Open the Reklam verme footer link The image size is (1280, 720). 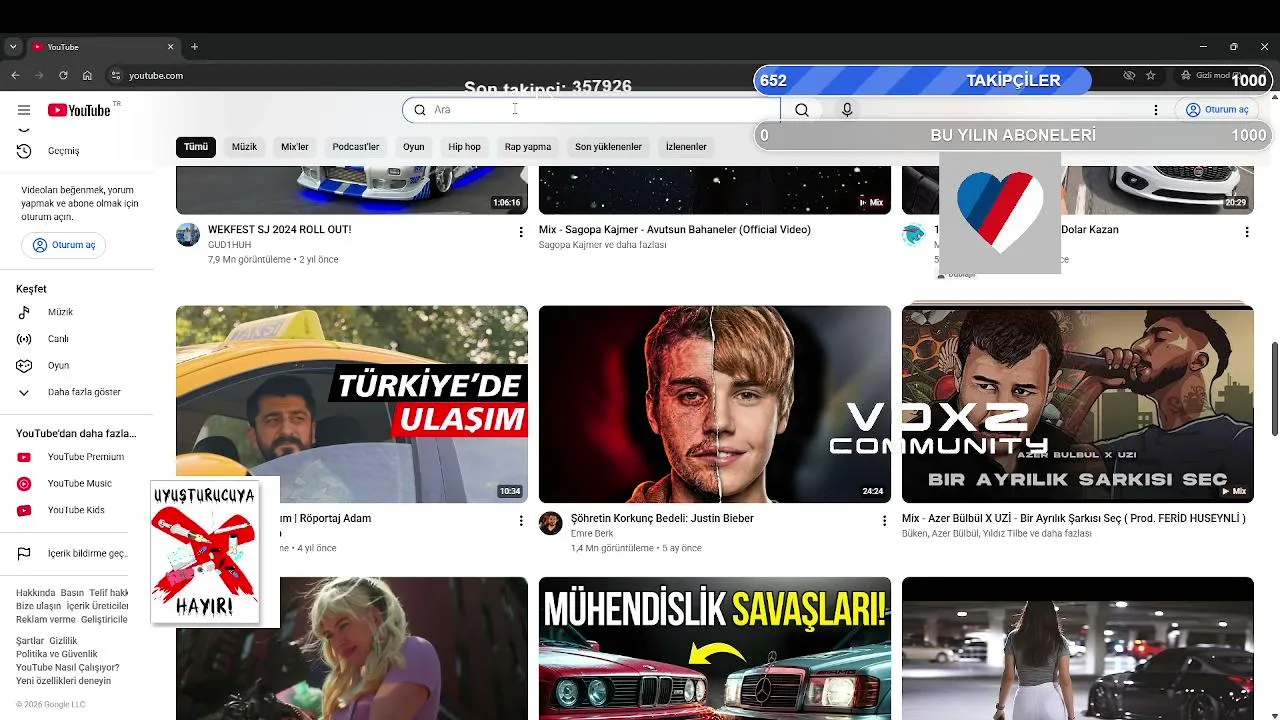click(46, 619)
